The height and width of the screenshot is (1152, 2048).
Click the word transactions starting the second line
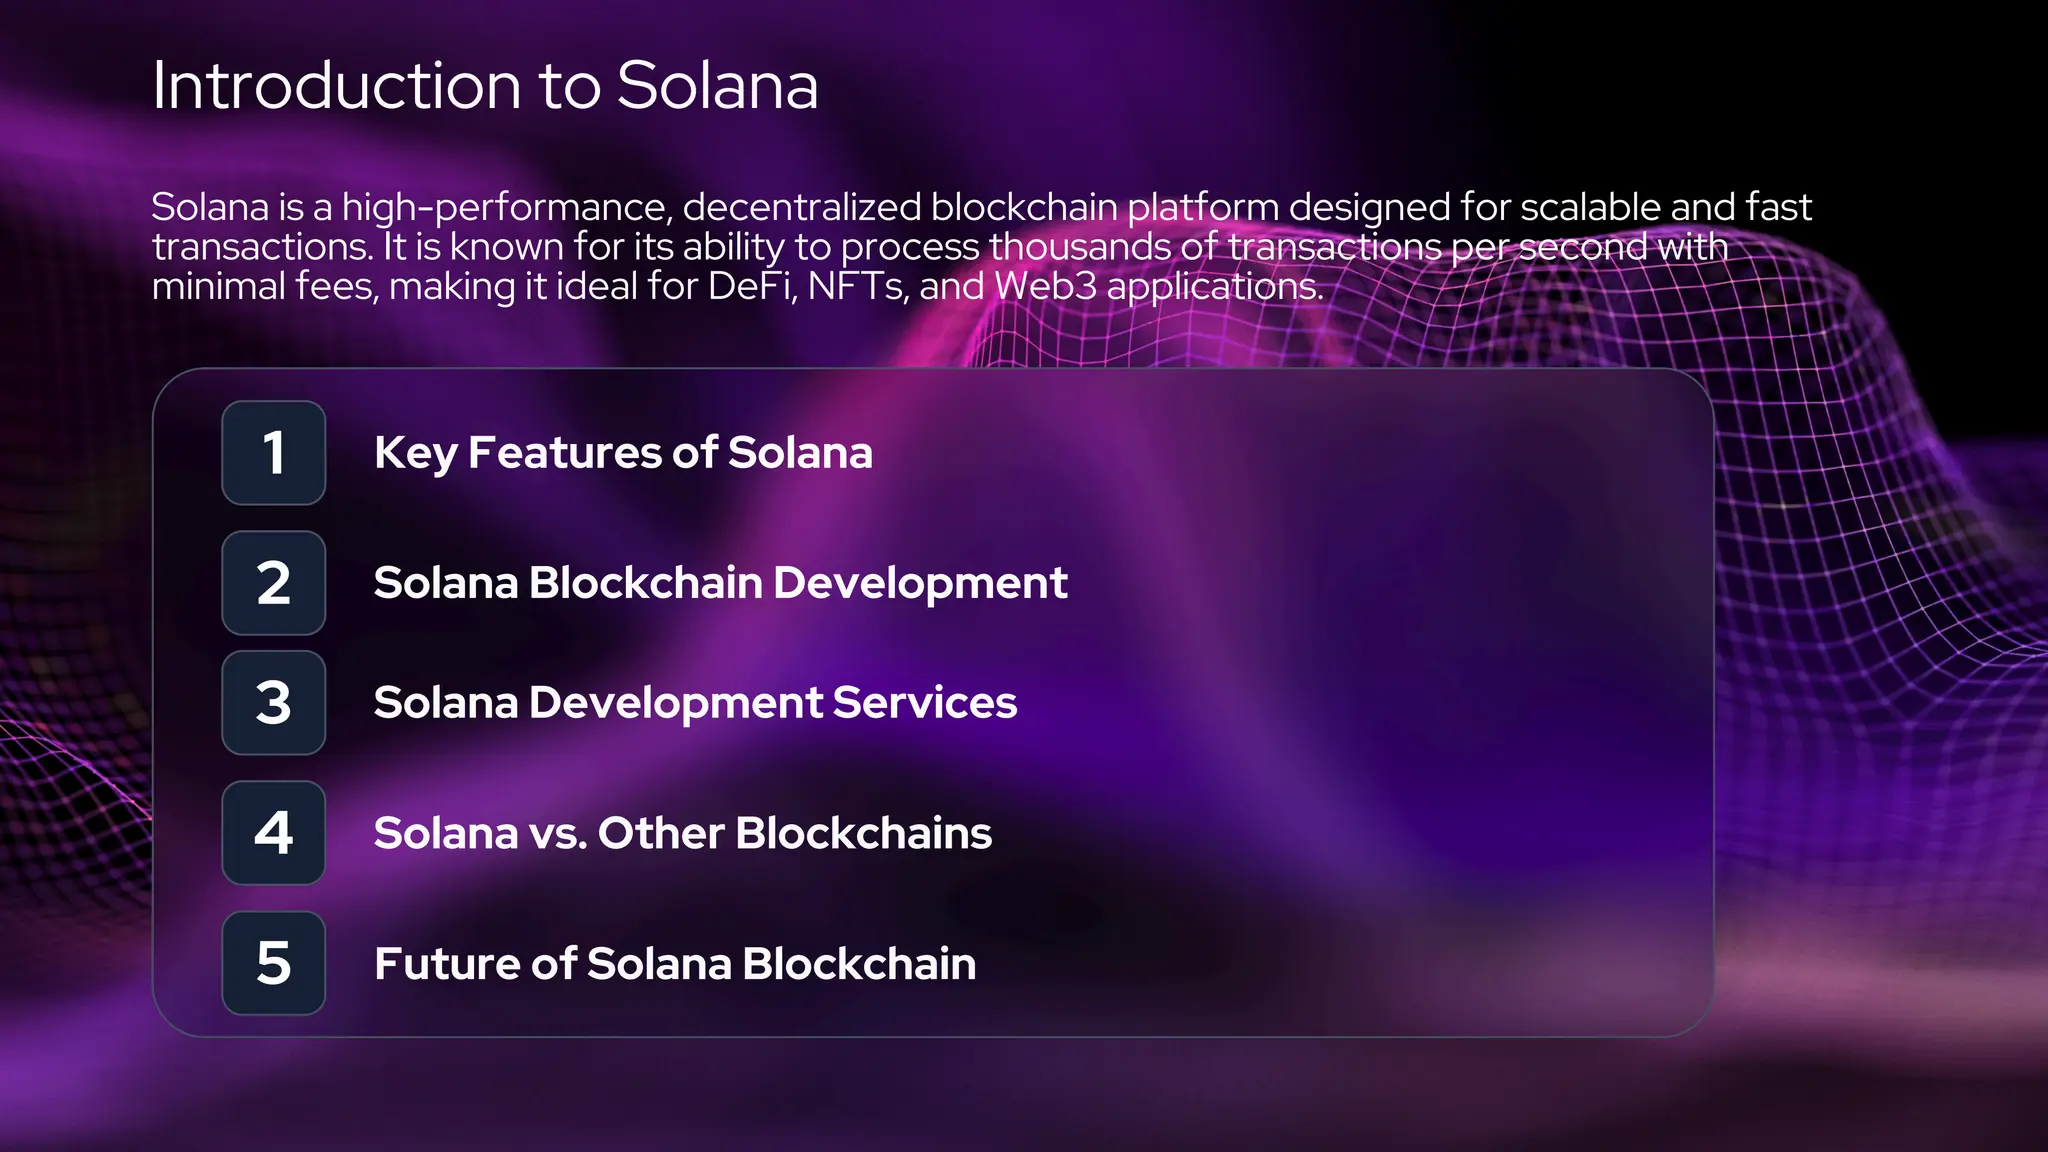[262, 247]
